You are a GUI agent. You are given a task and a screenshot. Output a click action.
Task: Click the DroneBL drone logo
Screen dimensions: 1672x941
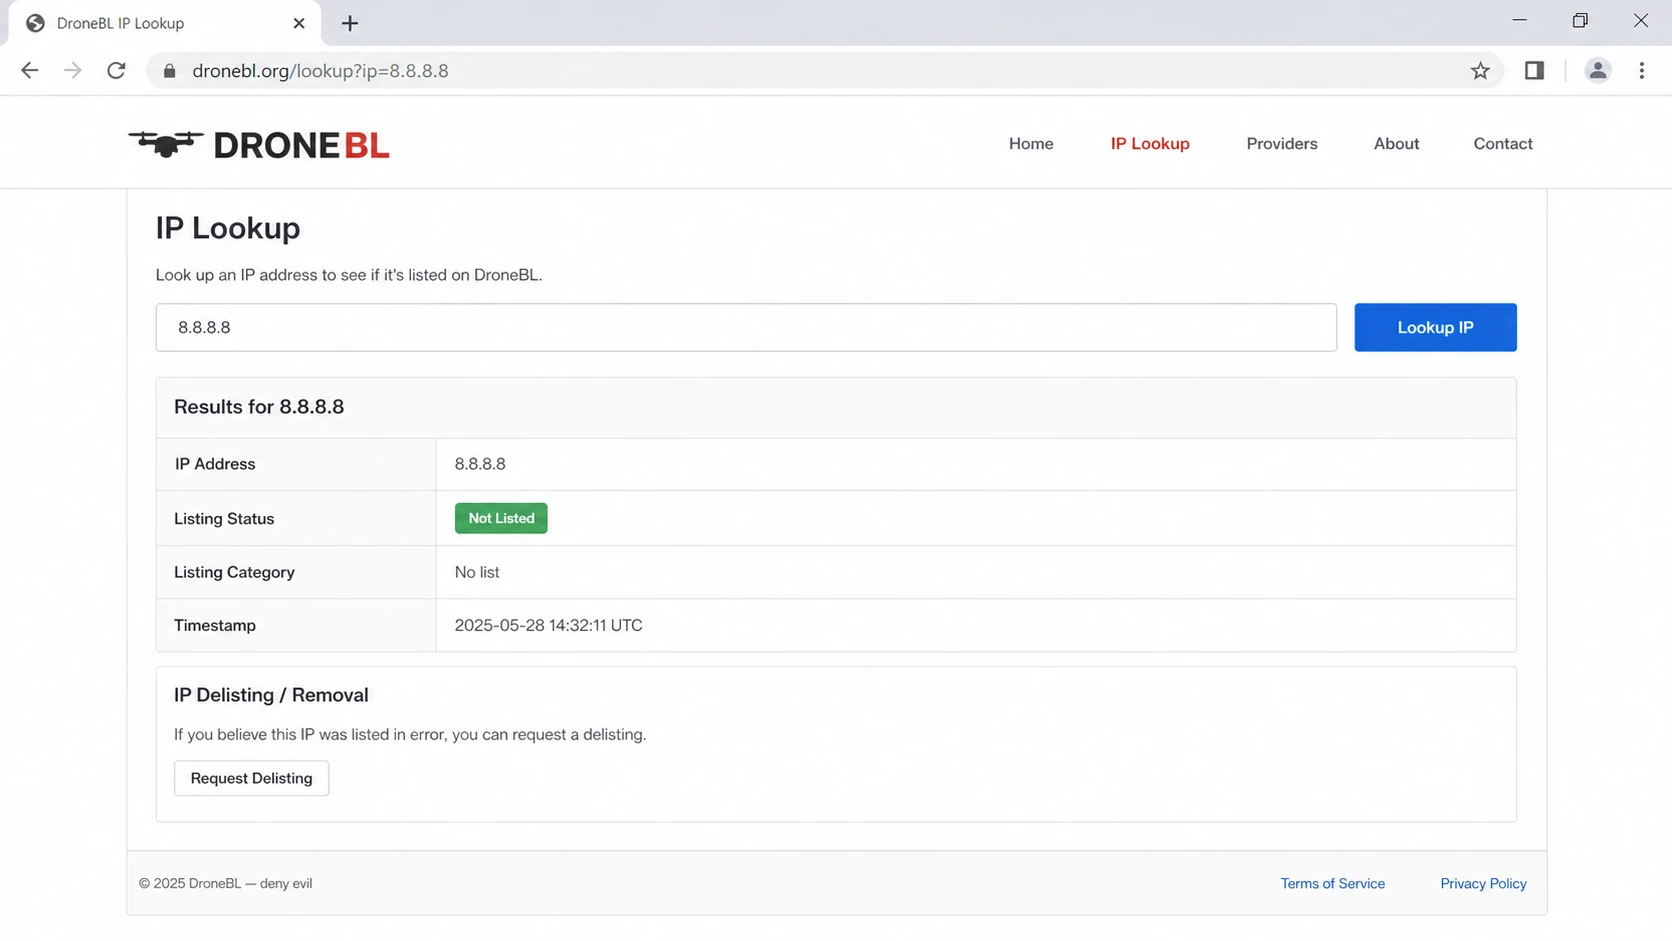tap(259, 145)
